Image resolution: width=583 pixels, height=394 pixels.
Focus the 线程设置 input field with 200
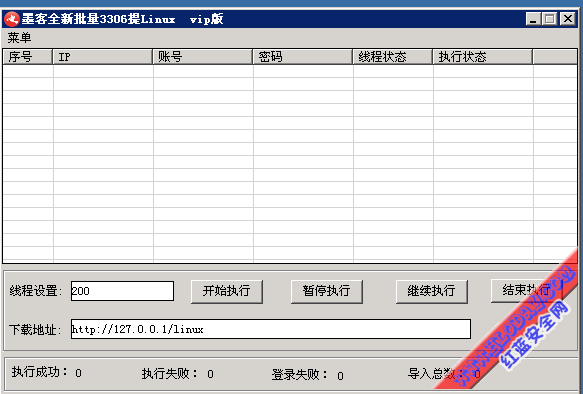coord(122,291)
